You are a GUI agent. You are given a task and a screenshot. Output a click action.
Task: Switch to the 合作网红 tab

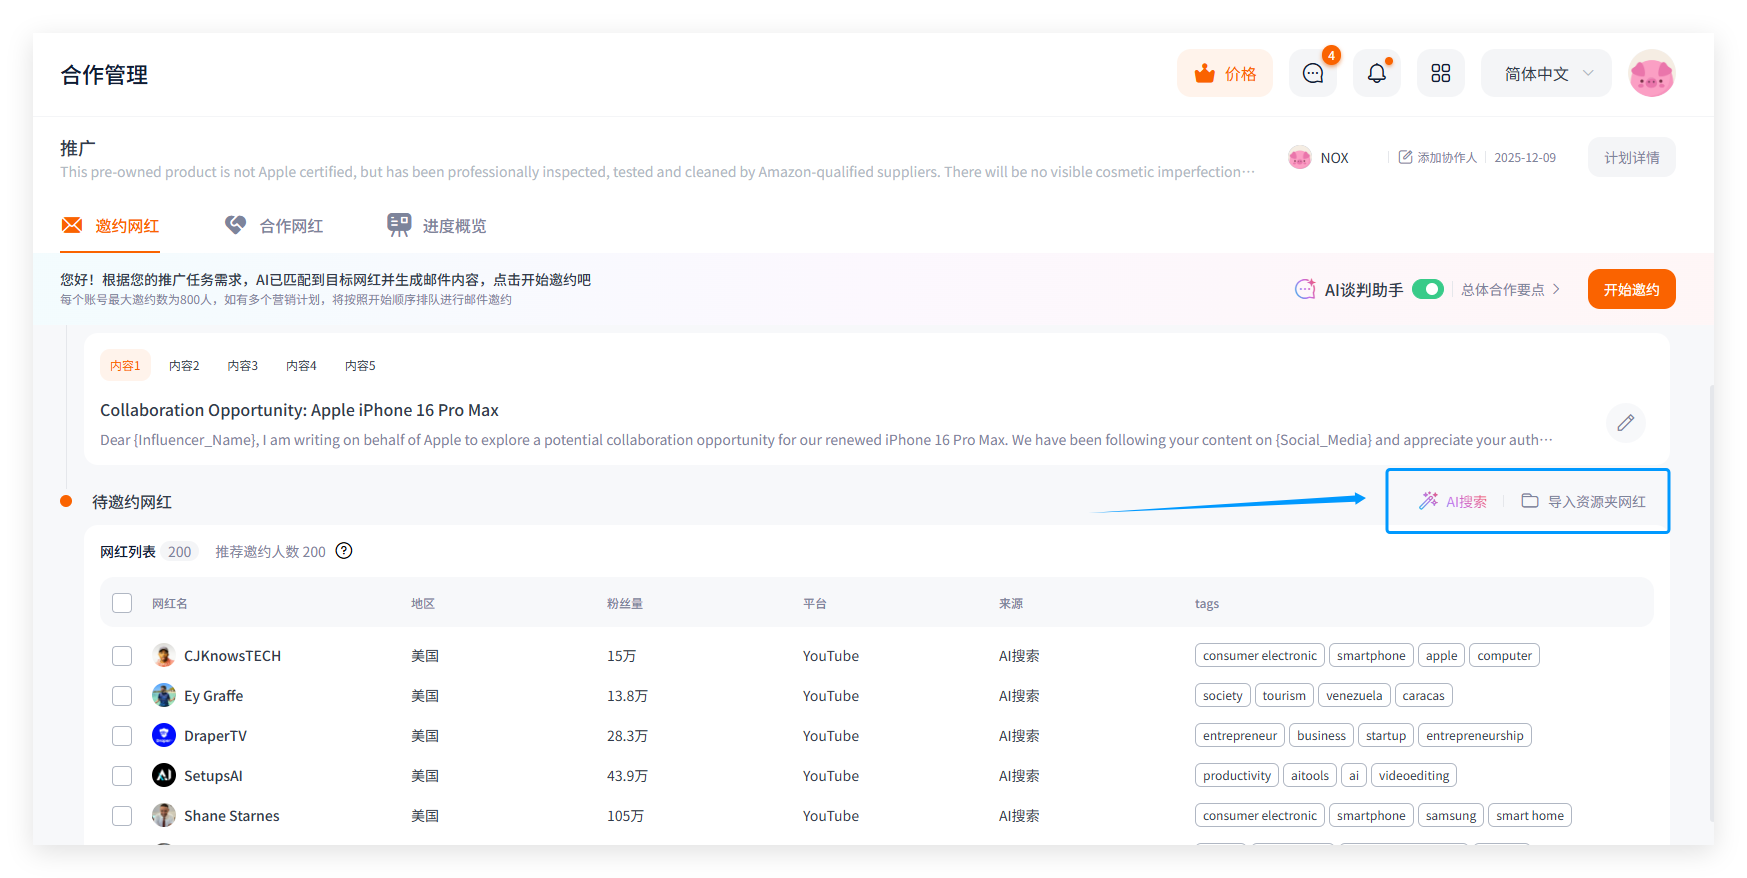(274, 226)
